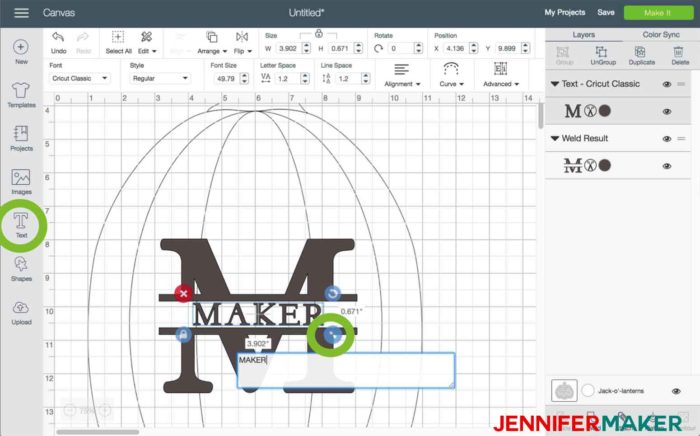Create a New project from sidebar
Viewport: 700px width, 436px height.
[21, 52]
